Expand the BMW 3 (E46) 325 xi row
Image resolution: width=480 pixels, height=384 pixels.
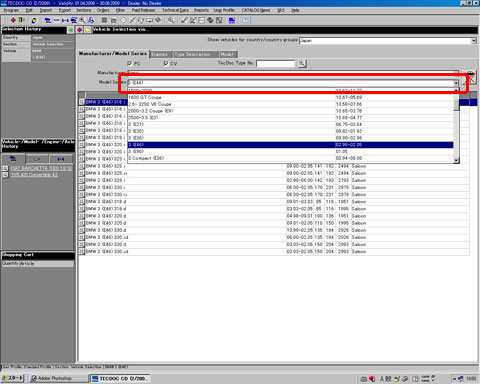82,173
